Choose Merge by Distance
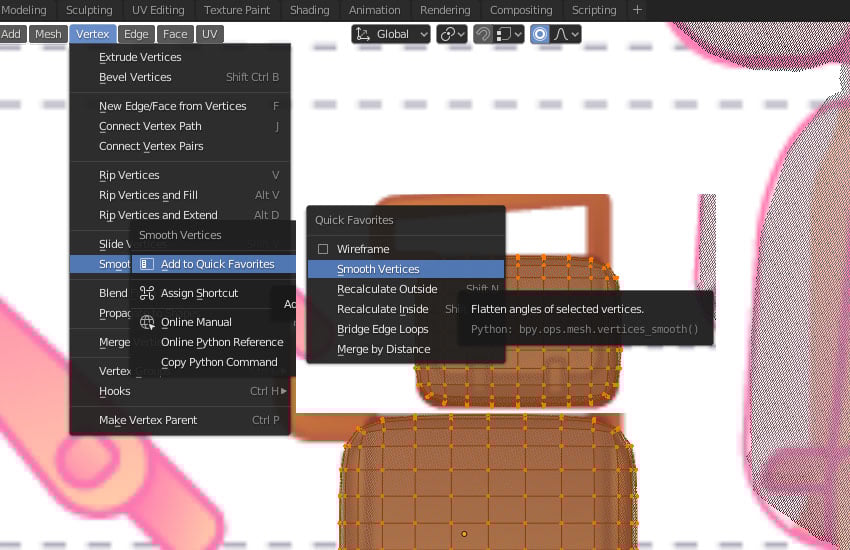 tap(405, 350)
